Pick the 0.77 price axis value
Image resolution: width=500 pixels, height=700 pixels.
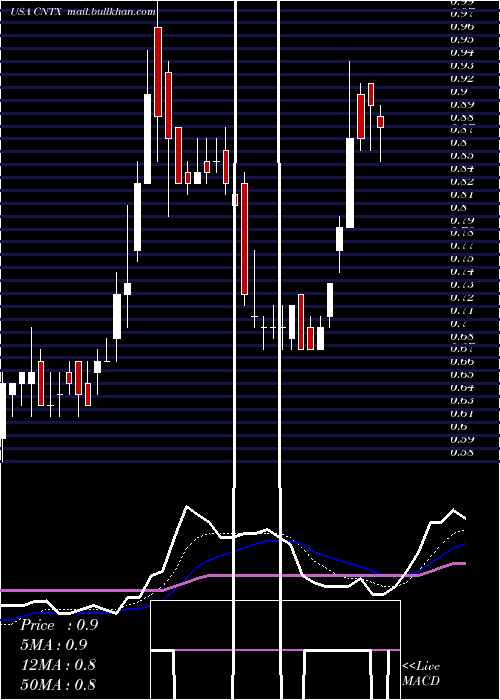coord(461,246)
